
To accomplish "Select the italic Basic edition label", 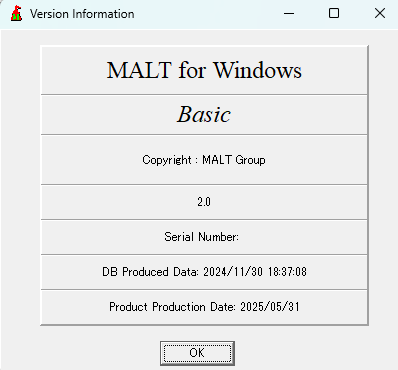I will pyautogui.click(x=204, y=115).
